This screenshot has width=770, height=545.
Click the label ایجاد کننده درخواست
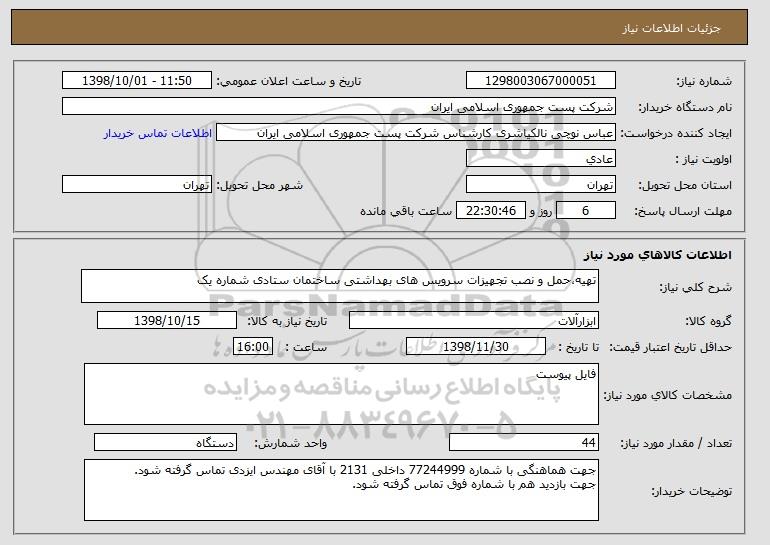pos(676,133)
